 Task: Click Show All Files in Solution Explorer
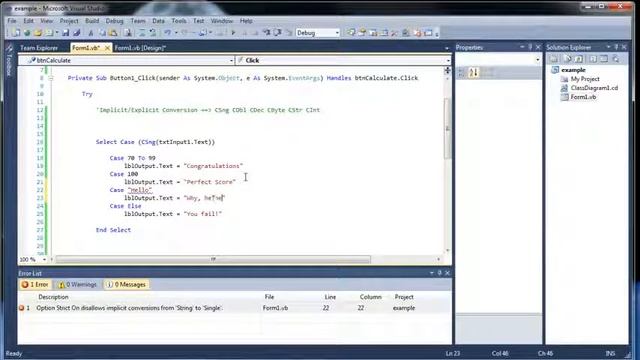tap(567, 59)
